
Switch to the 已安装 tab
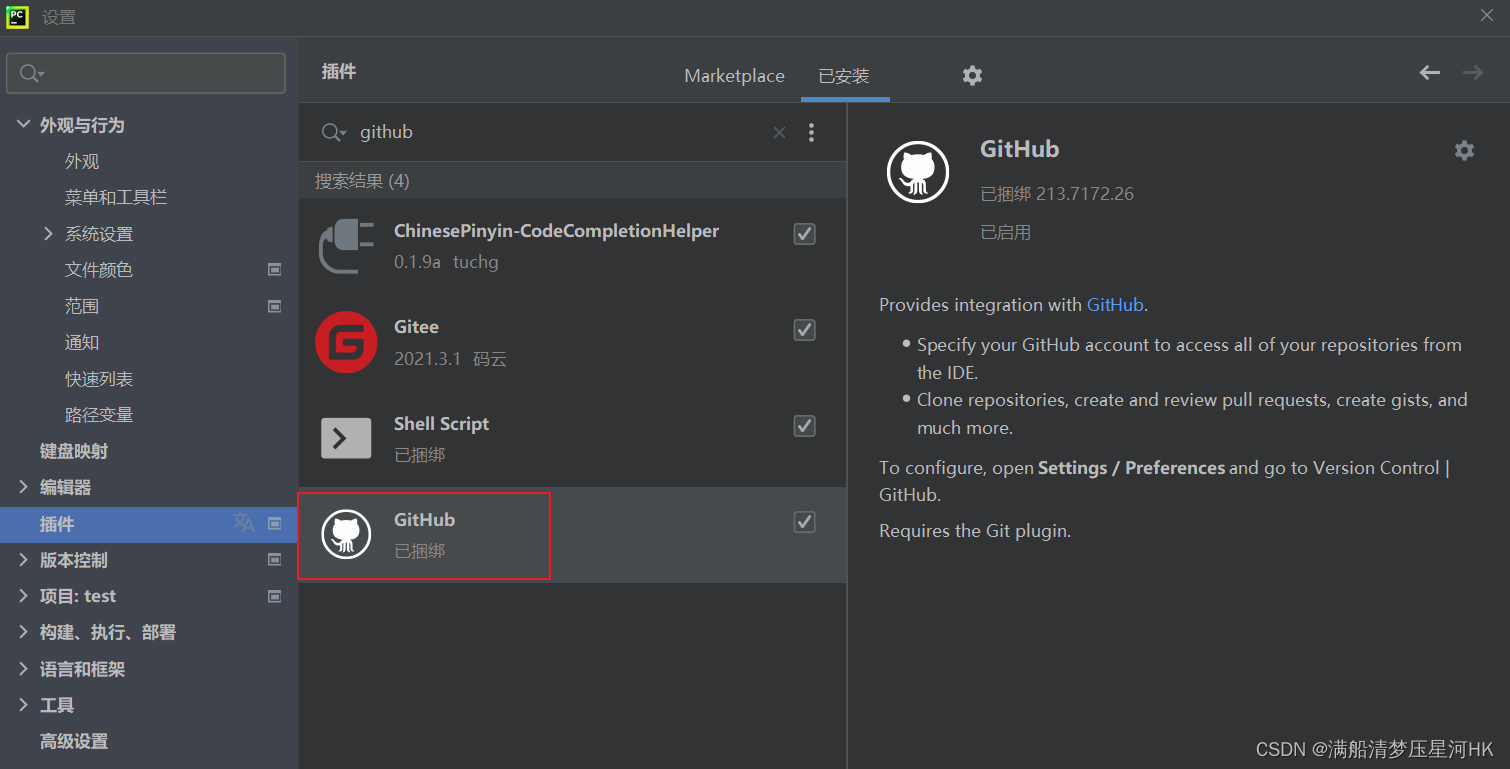tap(844, 76)
